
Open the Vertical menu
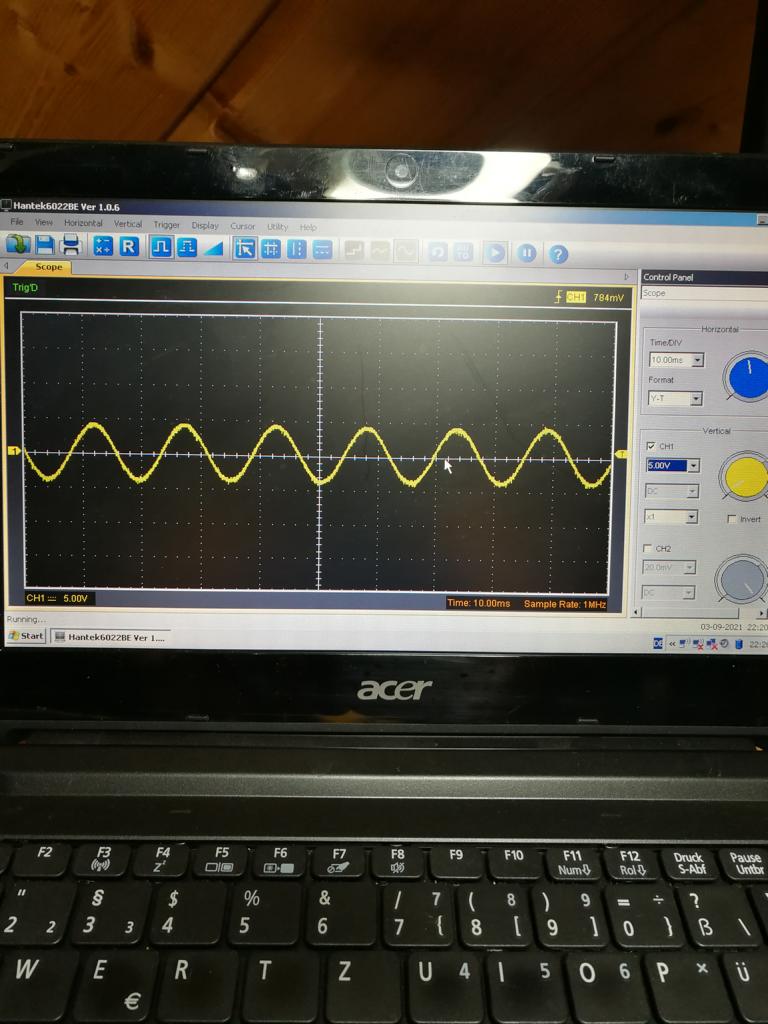click(x=128, y=224)
